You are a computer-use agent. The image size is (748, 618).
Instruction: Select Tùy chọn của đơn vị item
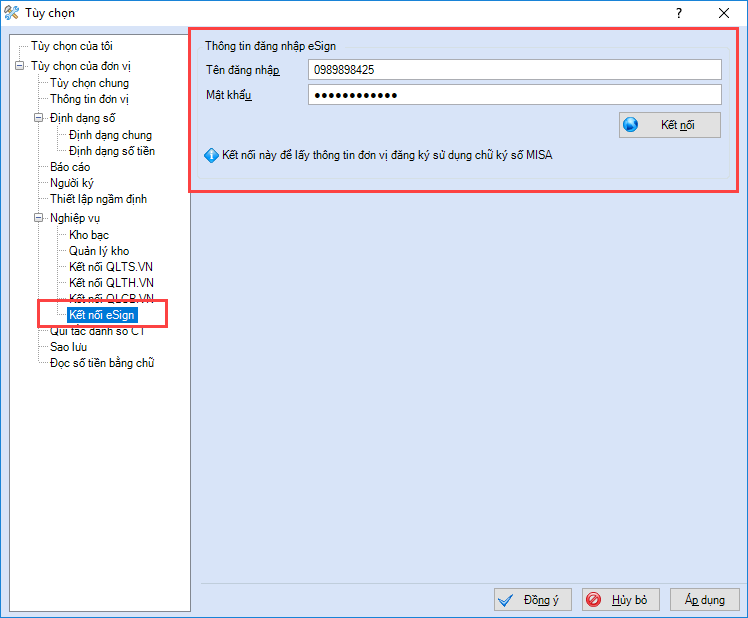81,66
